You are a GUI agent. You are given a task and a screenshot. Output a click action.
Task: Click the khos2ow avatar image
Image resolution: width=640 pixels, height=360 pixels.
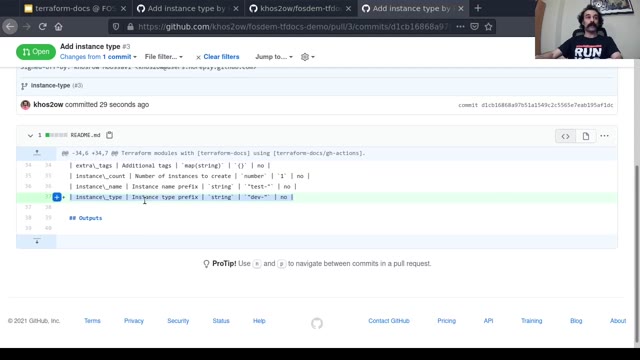click(25, 105)
